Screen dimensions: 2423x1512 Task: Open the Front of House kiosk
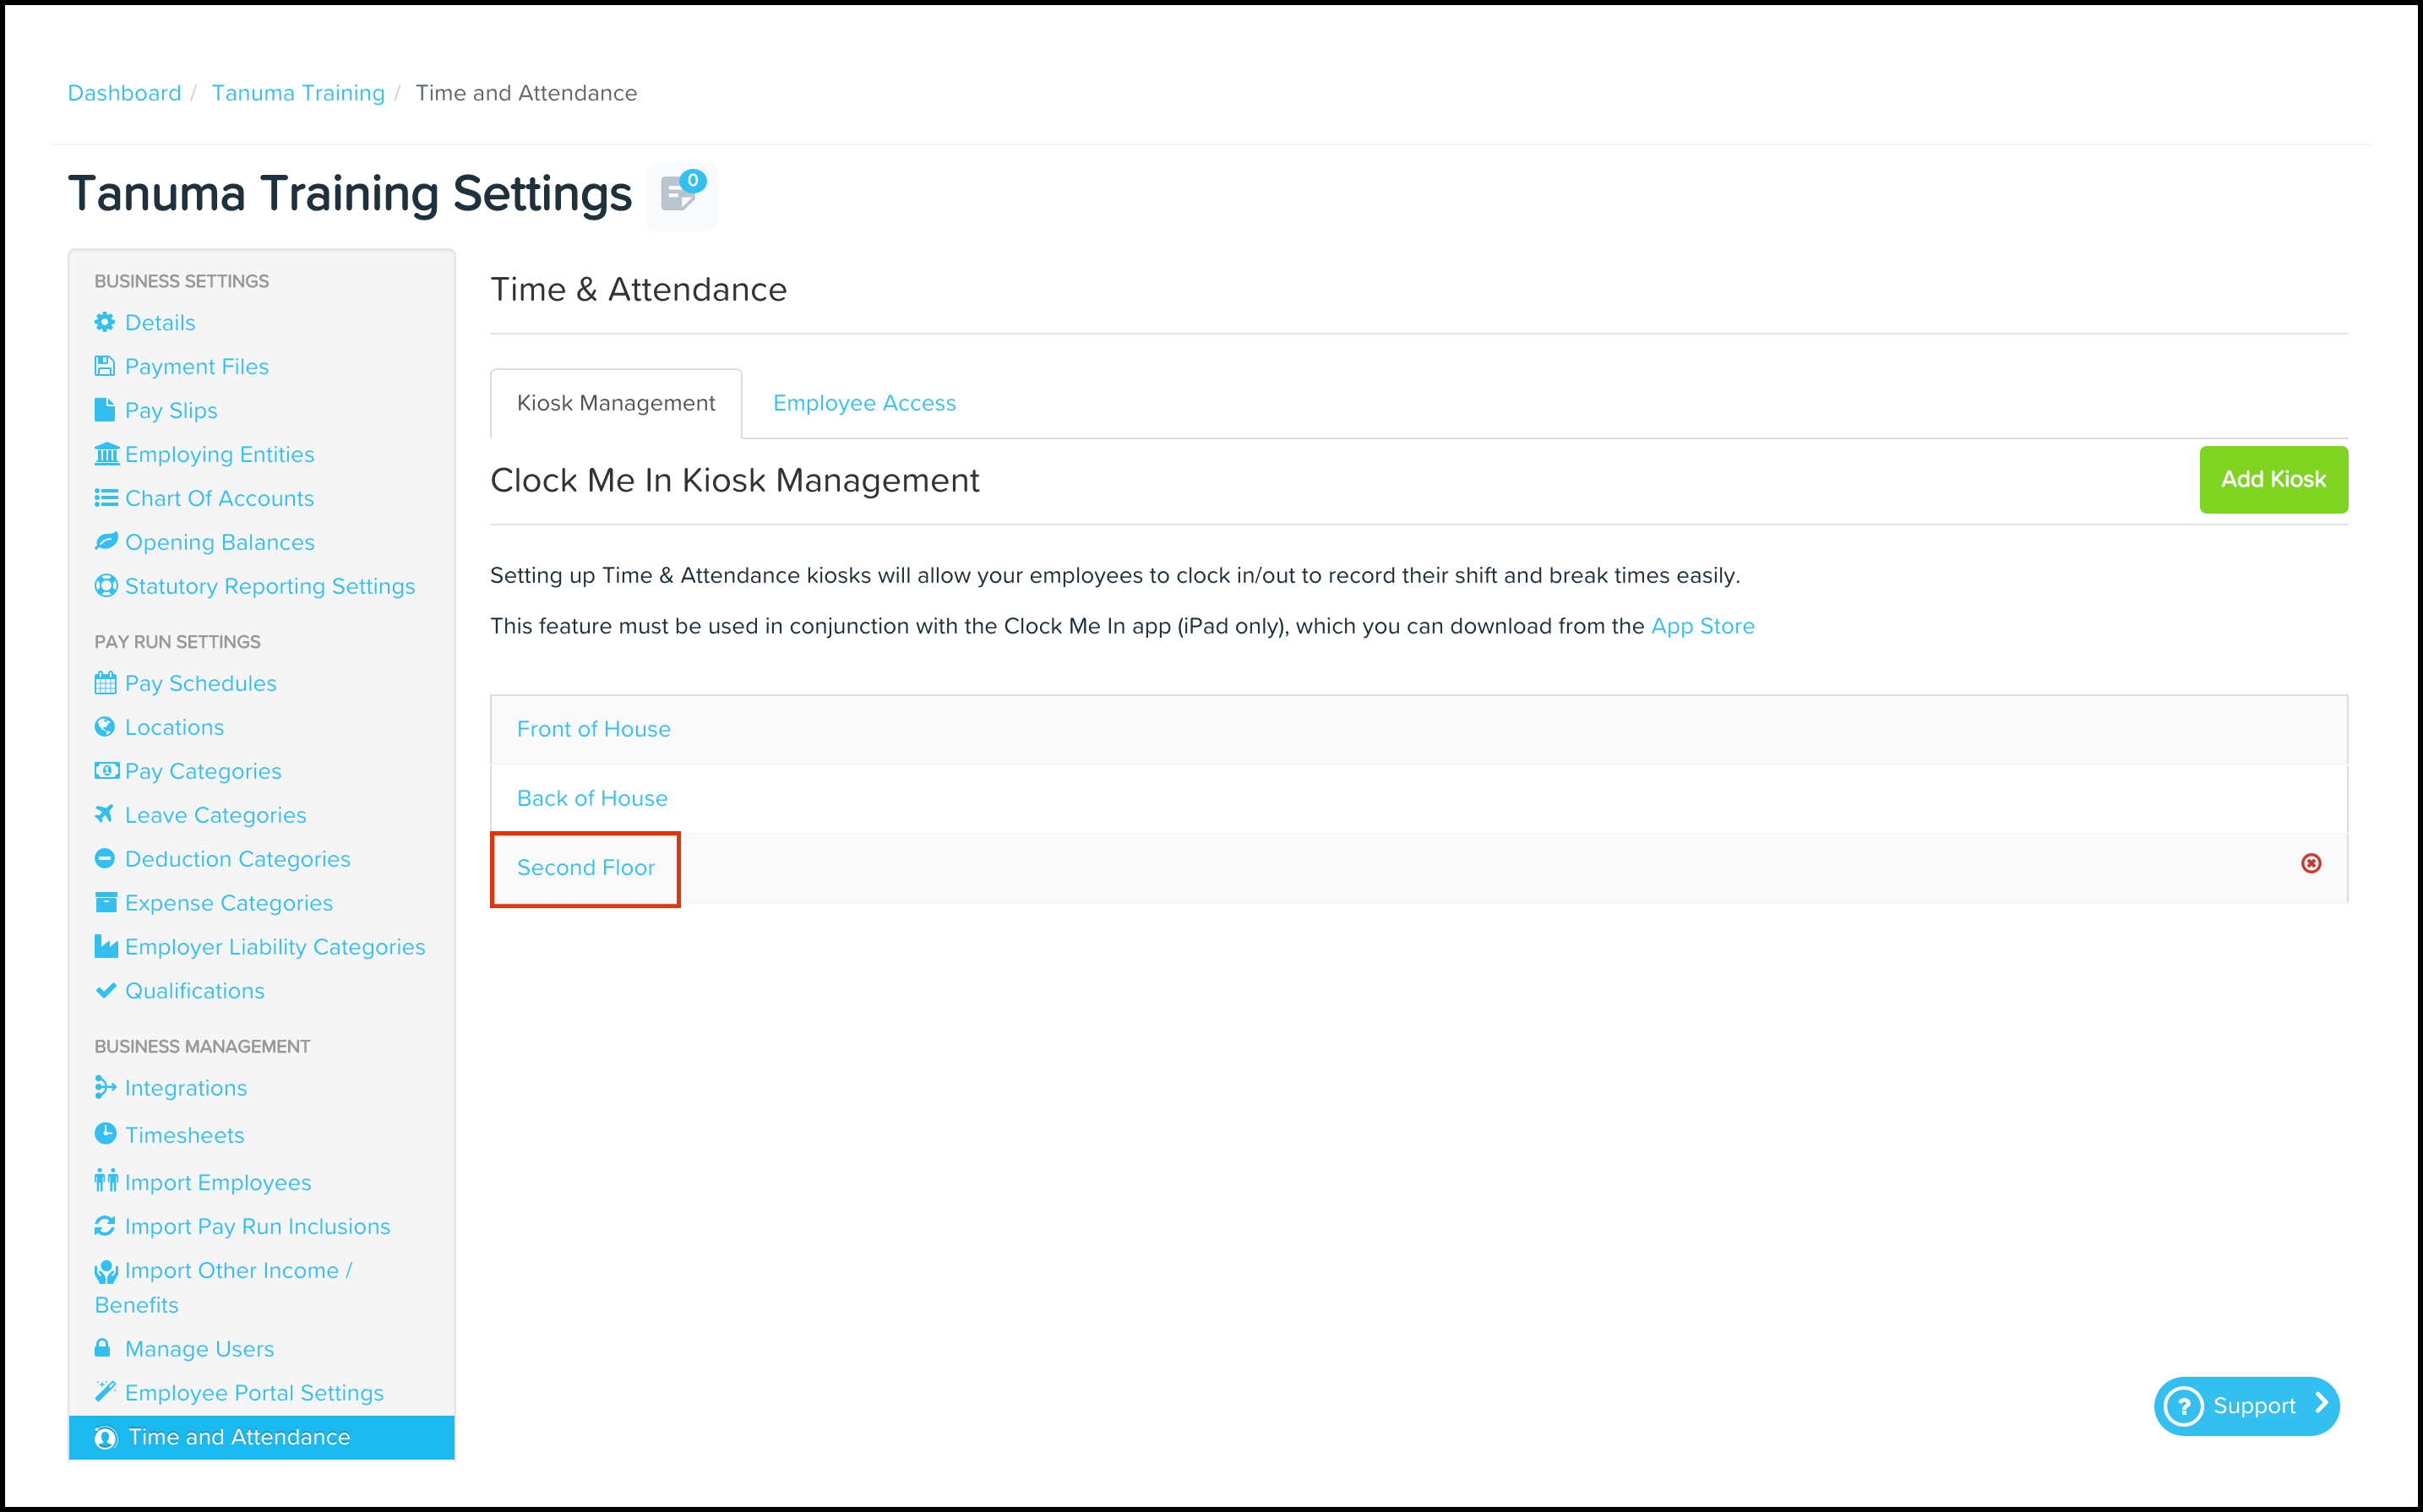pyautogui.click(x=593, y=729)
